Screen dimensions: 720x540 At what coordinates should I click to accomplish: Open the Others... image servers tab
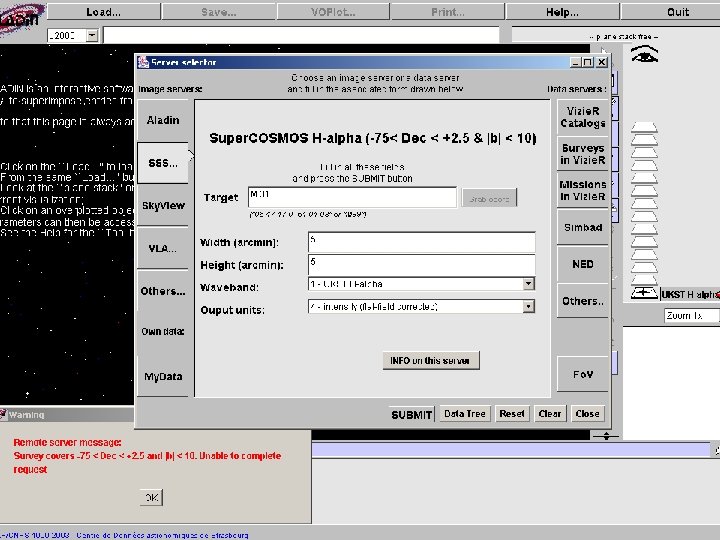(x=163, y=291)
